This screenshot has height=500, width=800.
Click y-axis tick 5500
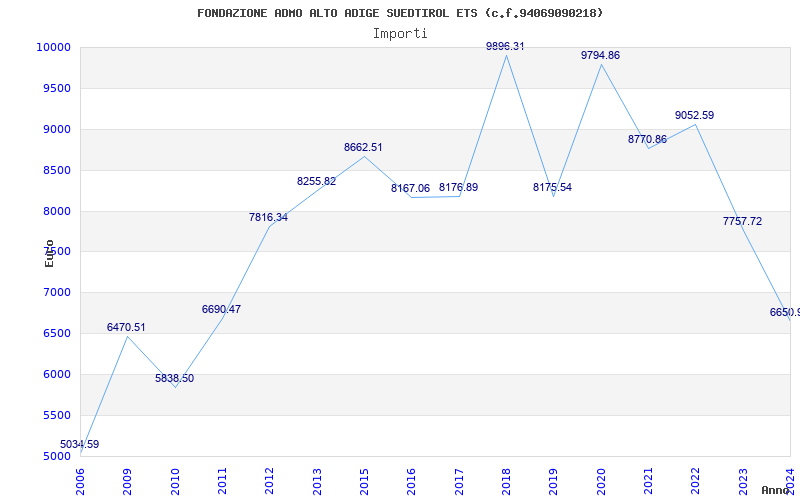[57, 415]
